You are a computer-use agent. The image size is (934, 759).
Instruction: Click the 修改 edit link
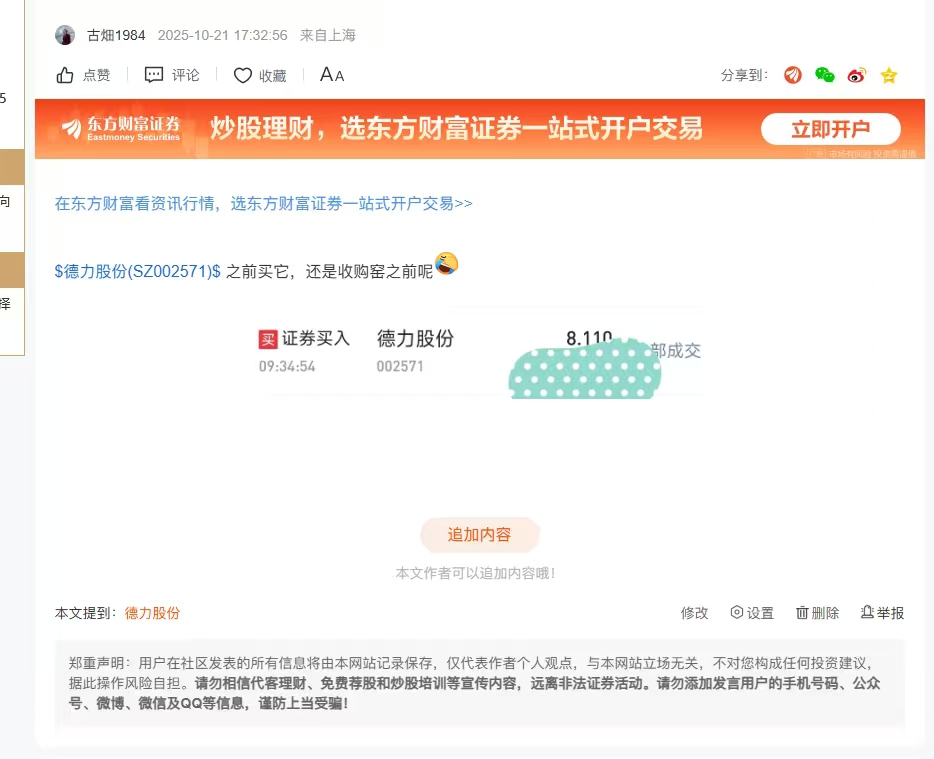click(695, 613)
